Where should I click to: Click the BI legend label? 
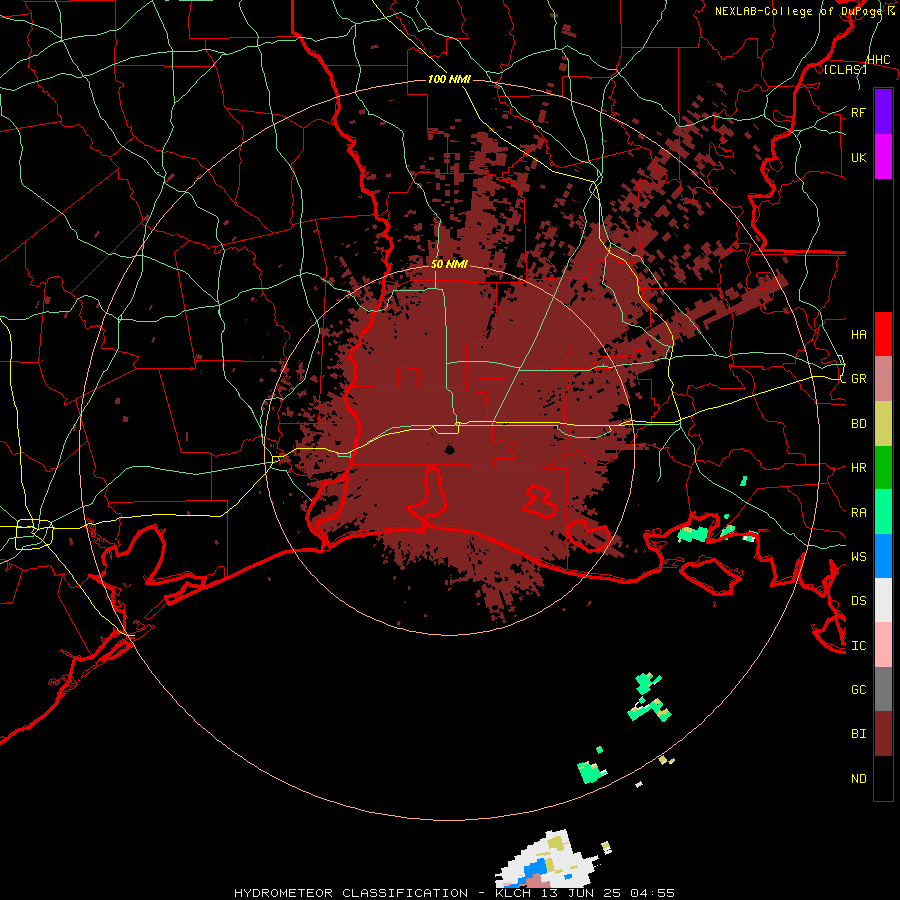[x=858, y=734]
